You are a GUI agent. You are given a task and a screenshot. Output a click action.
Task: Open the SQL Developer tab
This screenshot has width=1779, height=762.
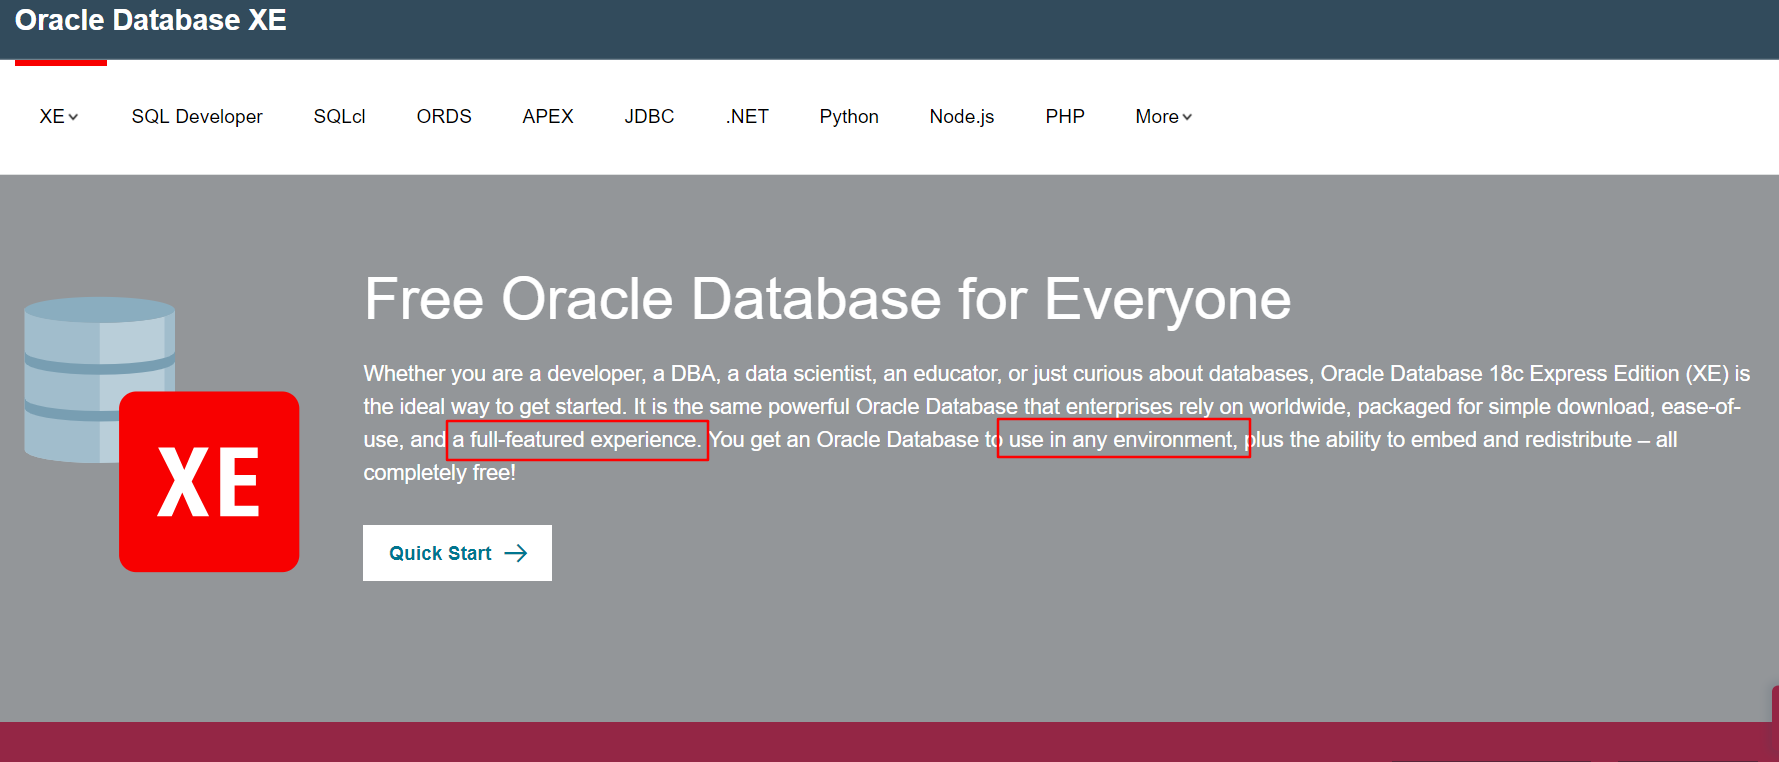pyautogui.click(x=197, y=117)
